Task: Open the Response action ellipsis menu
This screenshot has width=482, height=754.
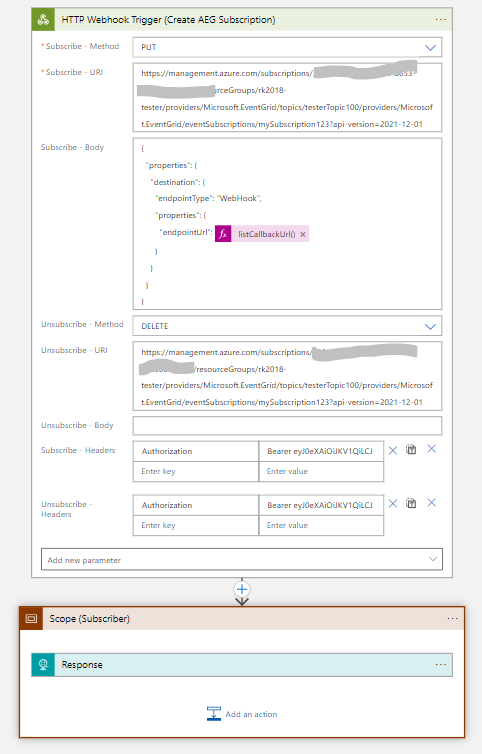Action: (x=441, y=665)
